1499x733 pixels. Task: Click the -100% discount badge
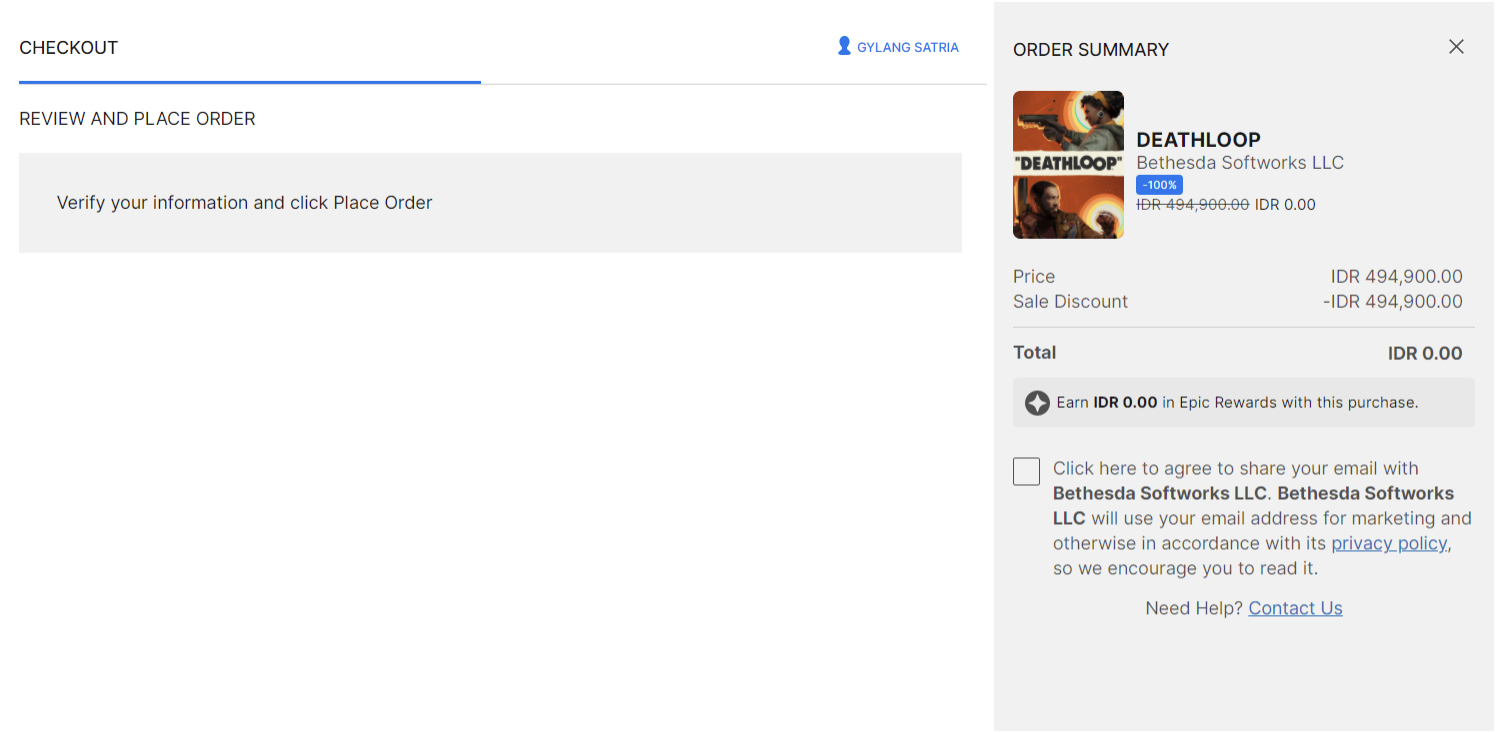[x=1159, y=185]
